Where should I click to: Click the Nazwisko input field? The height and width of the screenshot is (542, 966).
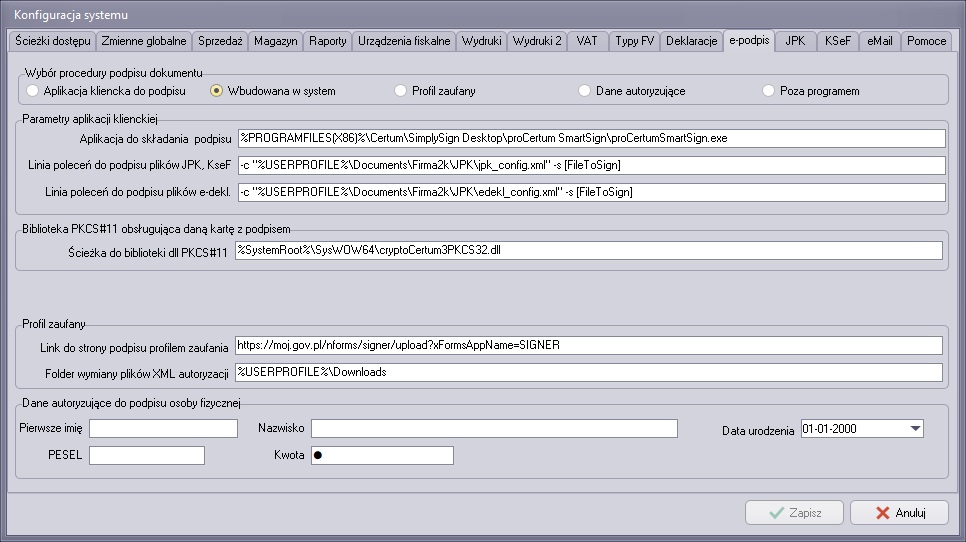coord(494,429)
